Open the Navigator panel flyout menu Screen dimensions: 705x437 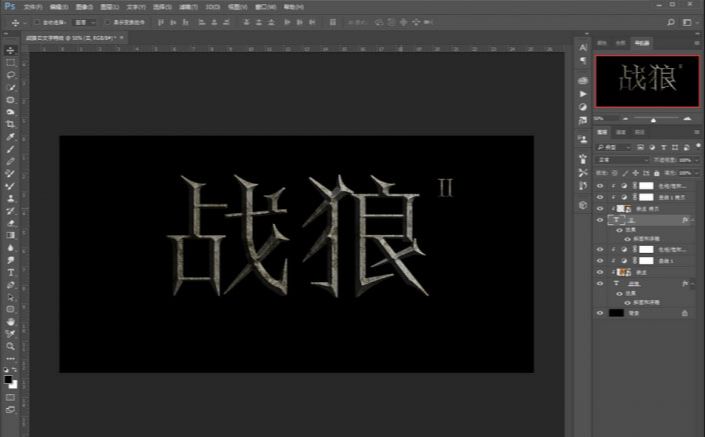697,43
